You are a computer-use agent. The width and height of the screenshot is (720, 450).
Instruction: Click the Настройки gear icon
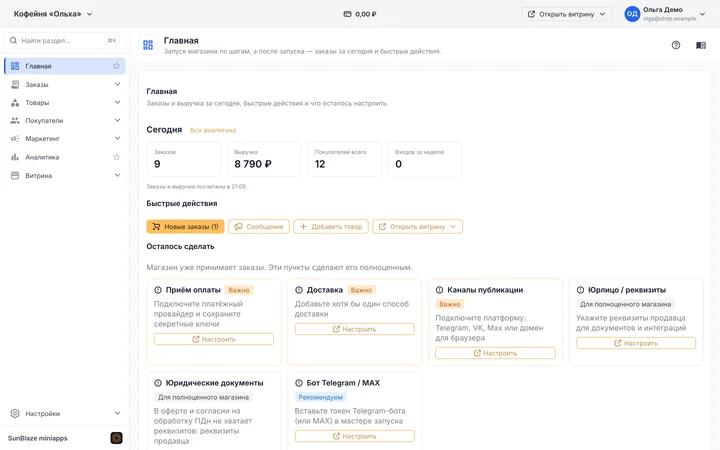click(15, 413)
